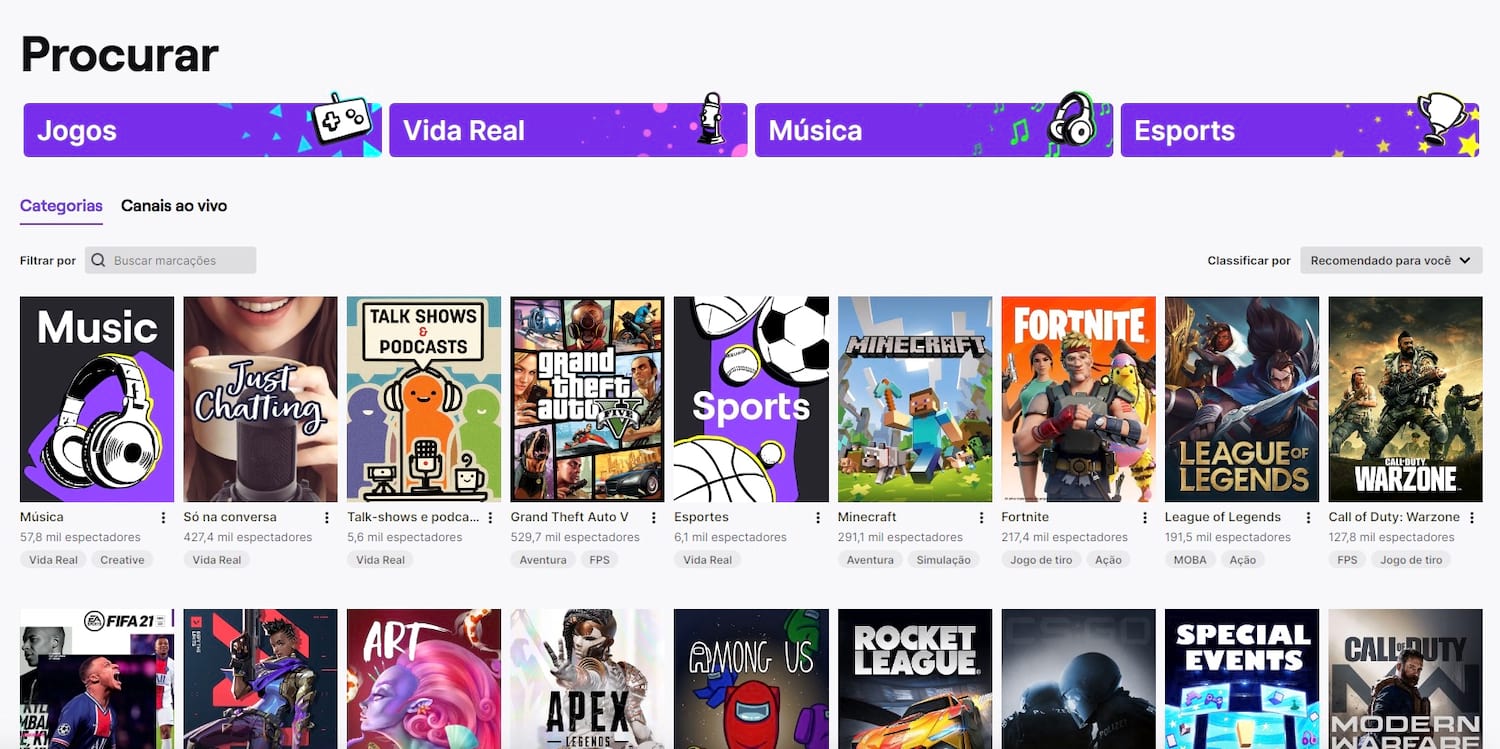Open the Special Events cover art
This screenshot has width=1500, height=749.
(1242, 679)
